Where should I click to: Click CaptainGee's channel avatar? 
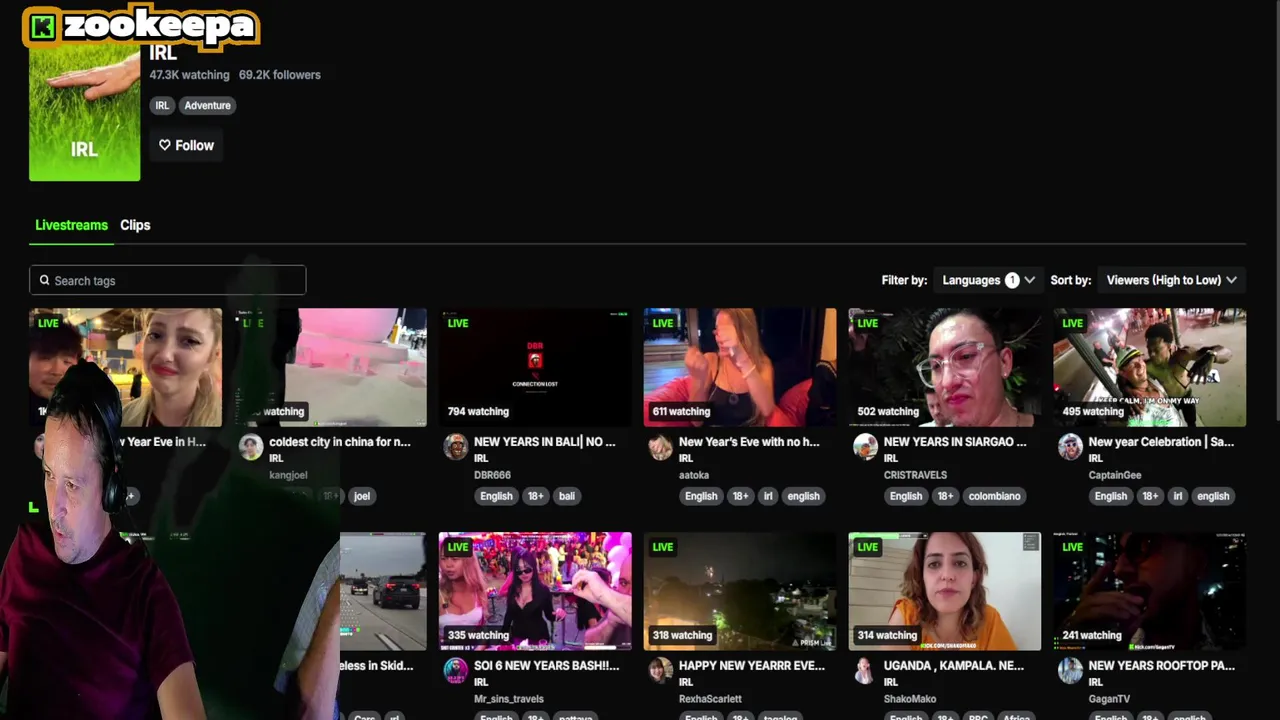(1070, 447)
